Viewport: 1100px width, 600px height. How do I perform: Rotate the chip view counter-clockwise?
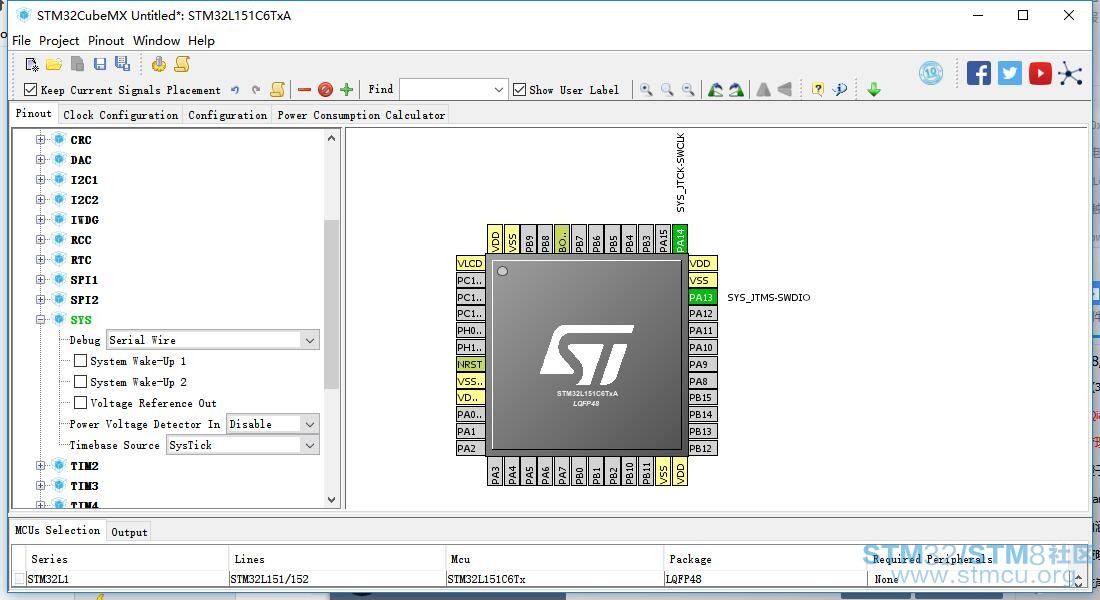tap(737, 90)
